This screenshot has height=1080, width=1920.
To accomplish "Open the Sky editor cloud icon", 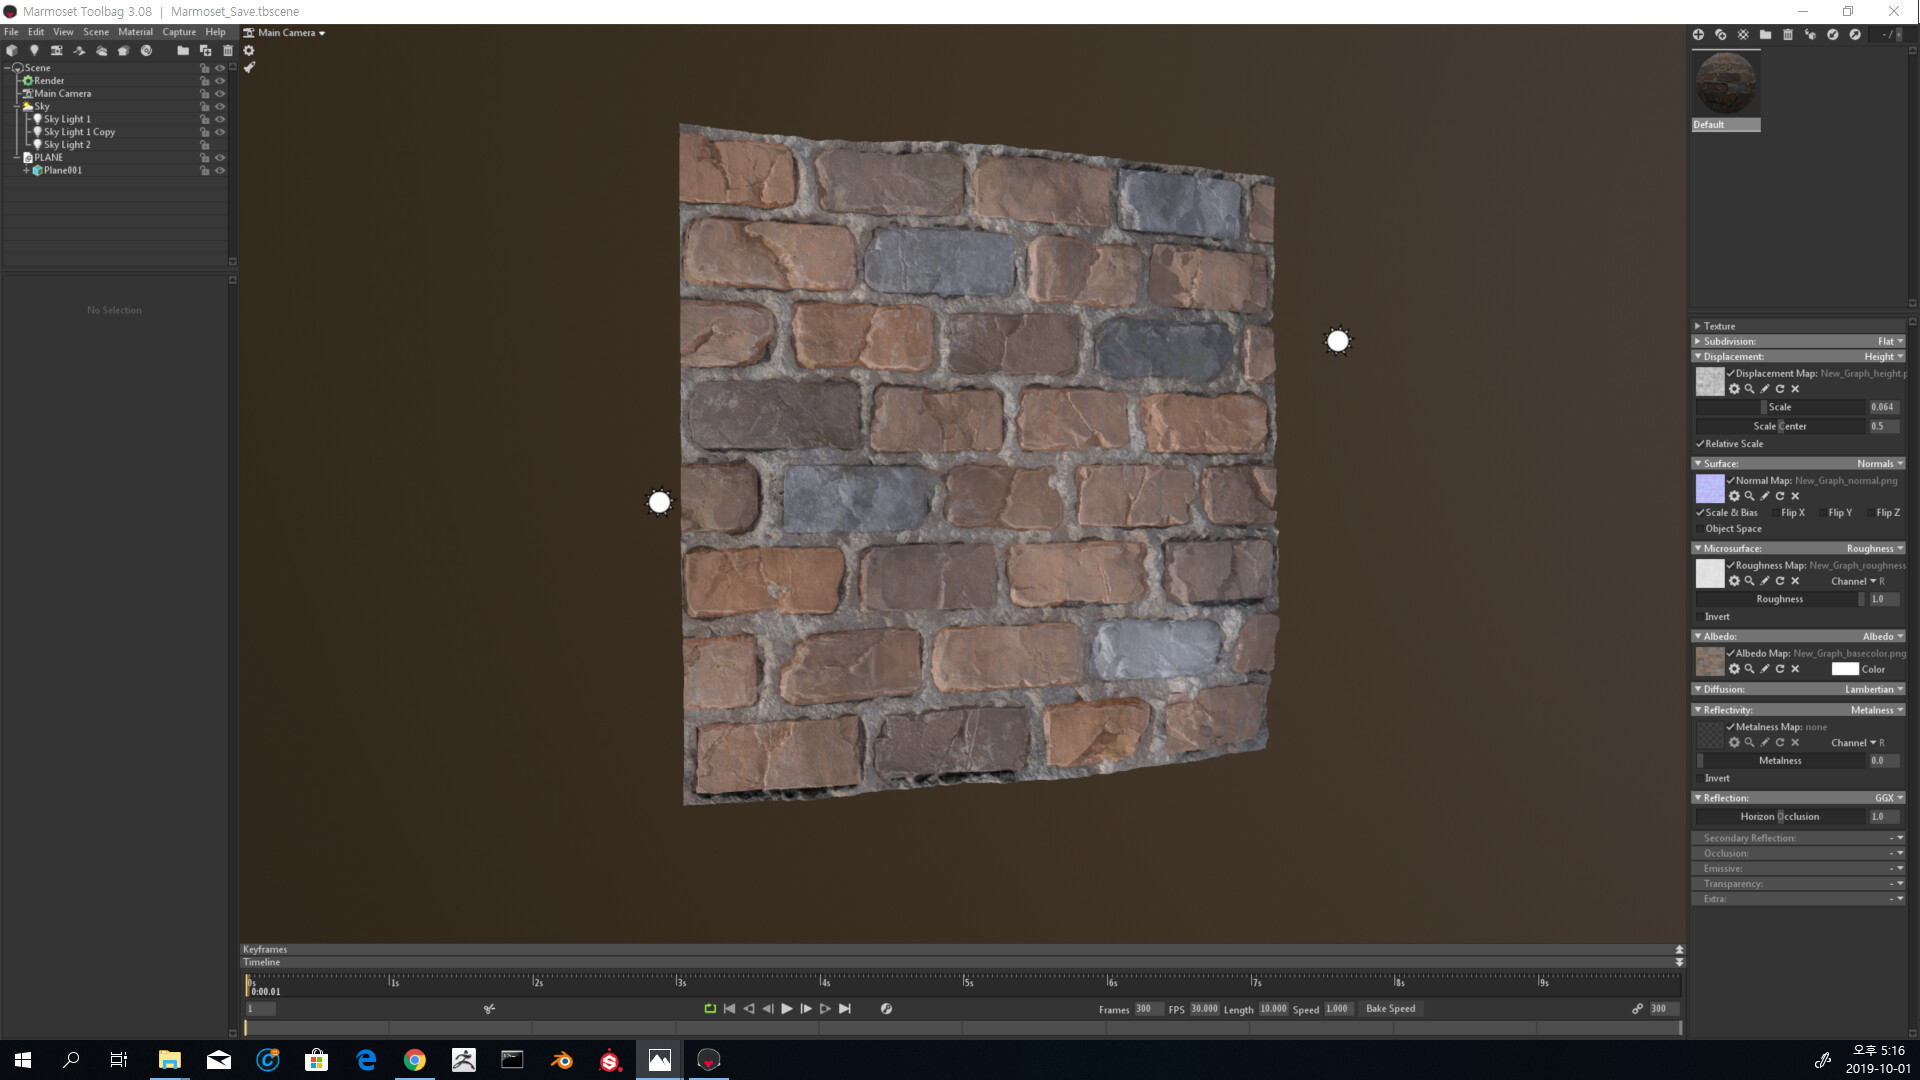I will [x=102, y=50].
